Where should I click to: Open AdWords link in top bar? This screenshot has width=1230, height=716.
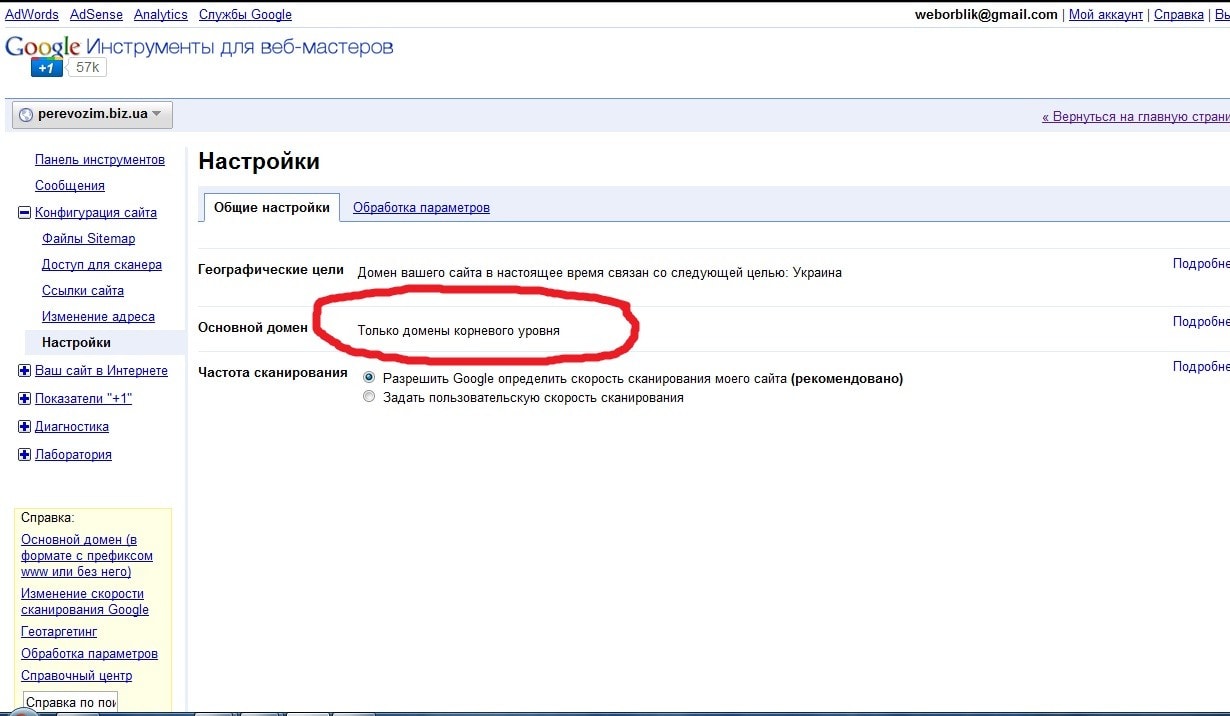pyautogui.click(x=32, y=14)
